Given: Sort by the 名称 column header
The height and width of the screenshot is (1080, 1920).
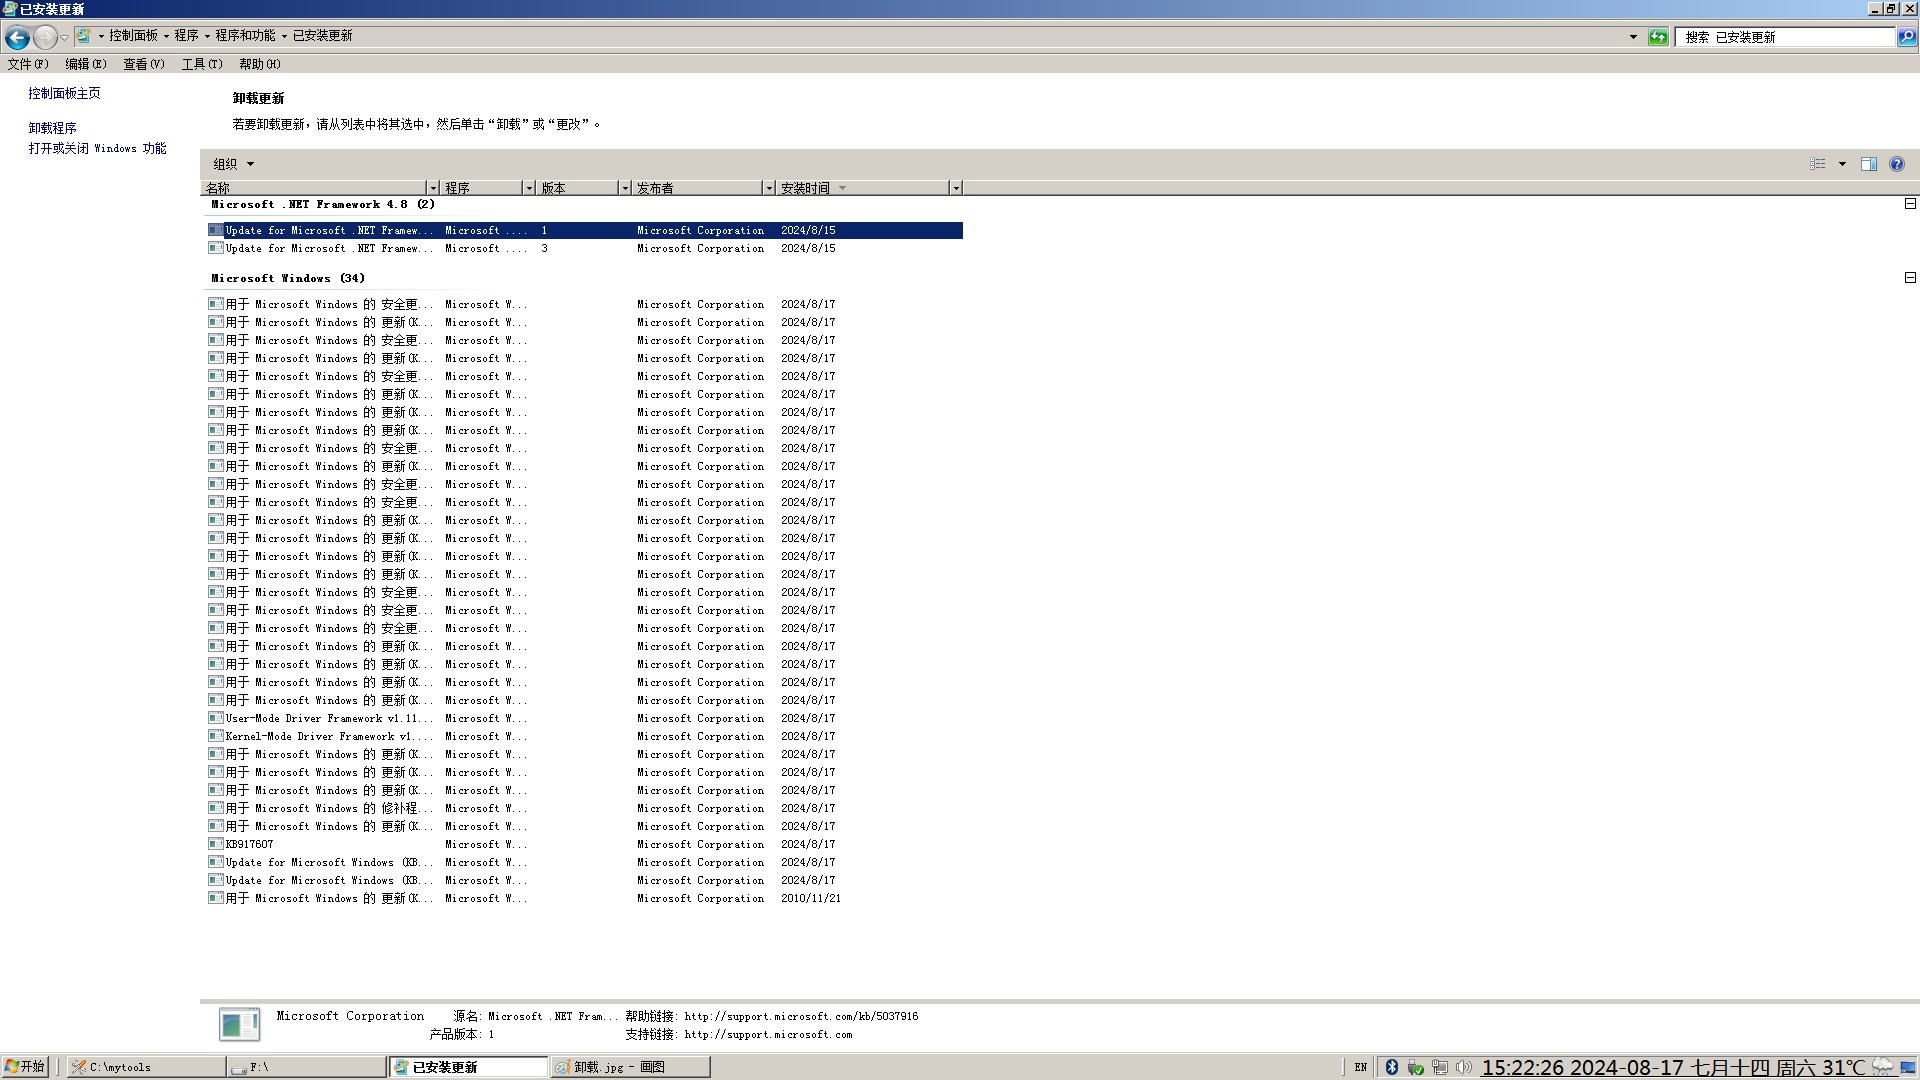Looking at the screenshot, I should pyautogui.click(x=314, y=188).
